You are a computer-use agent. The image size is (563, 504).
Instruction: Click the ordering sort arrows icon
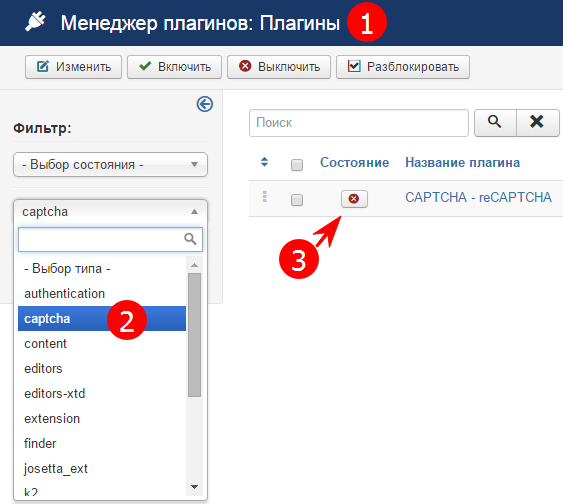click(264, 162)
